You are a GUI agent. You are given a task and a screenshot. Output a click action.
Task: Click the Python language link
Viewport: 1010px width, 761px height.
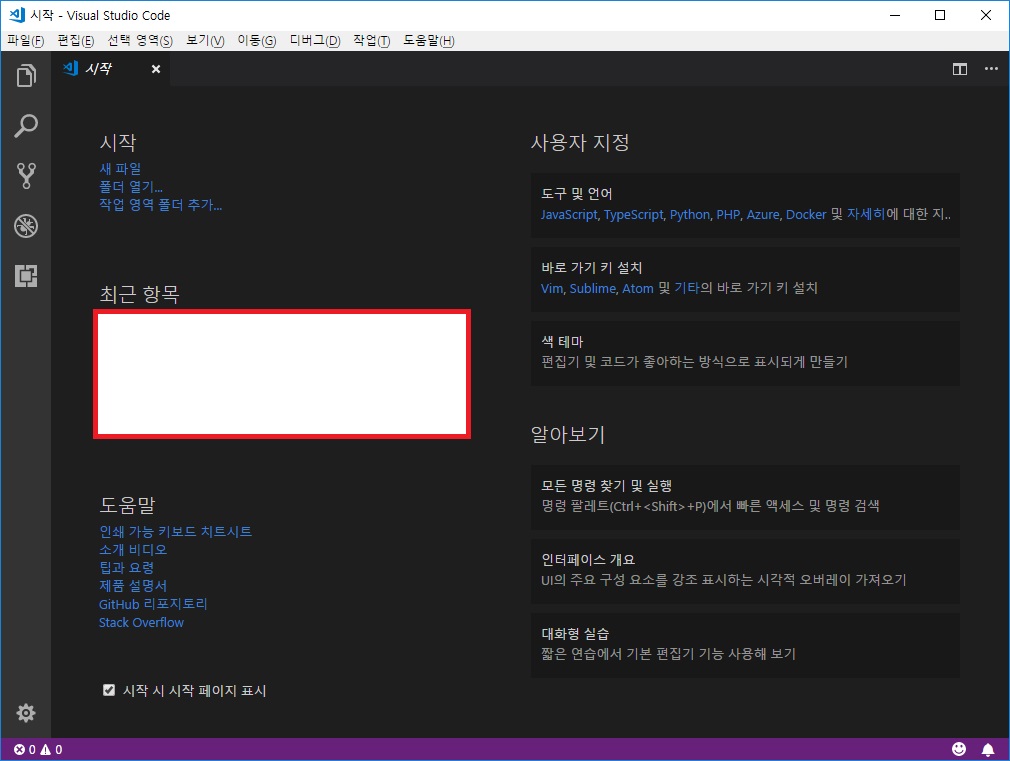tap(690, 215)
